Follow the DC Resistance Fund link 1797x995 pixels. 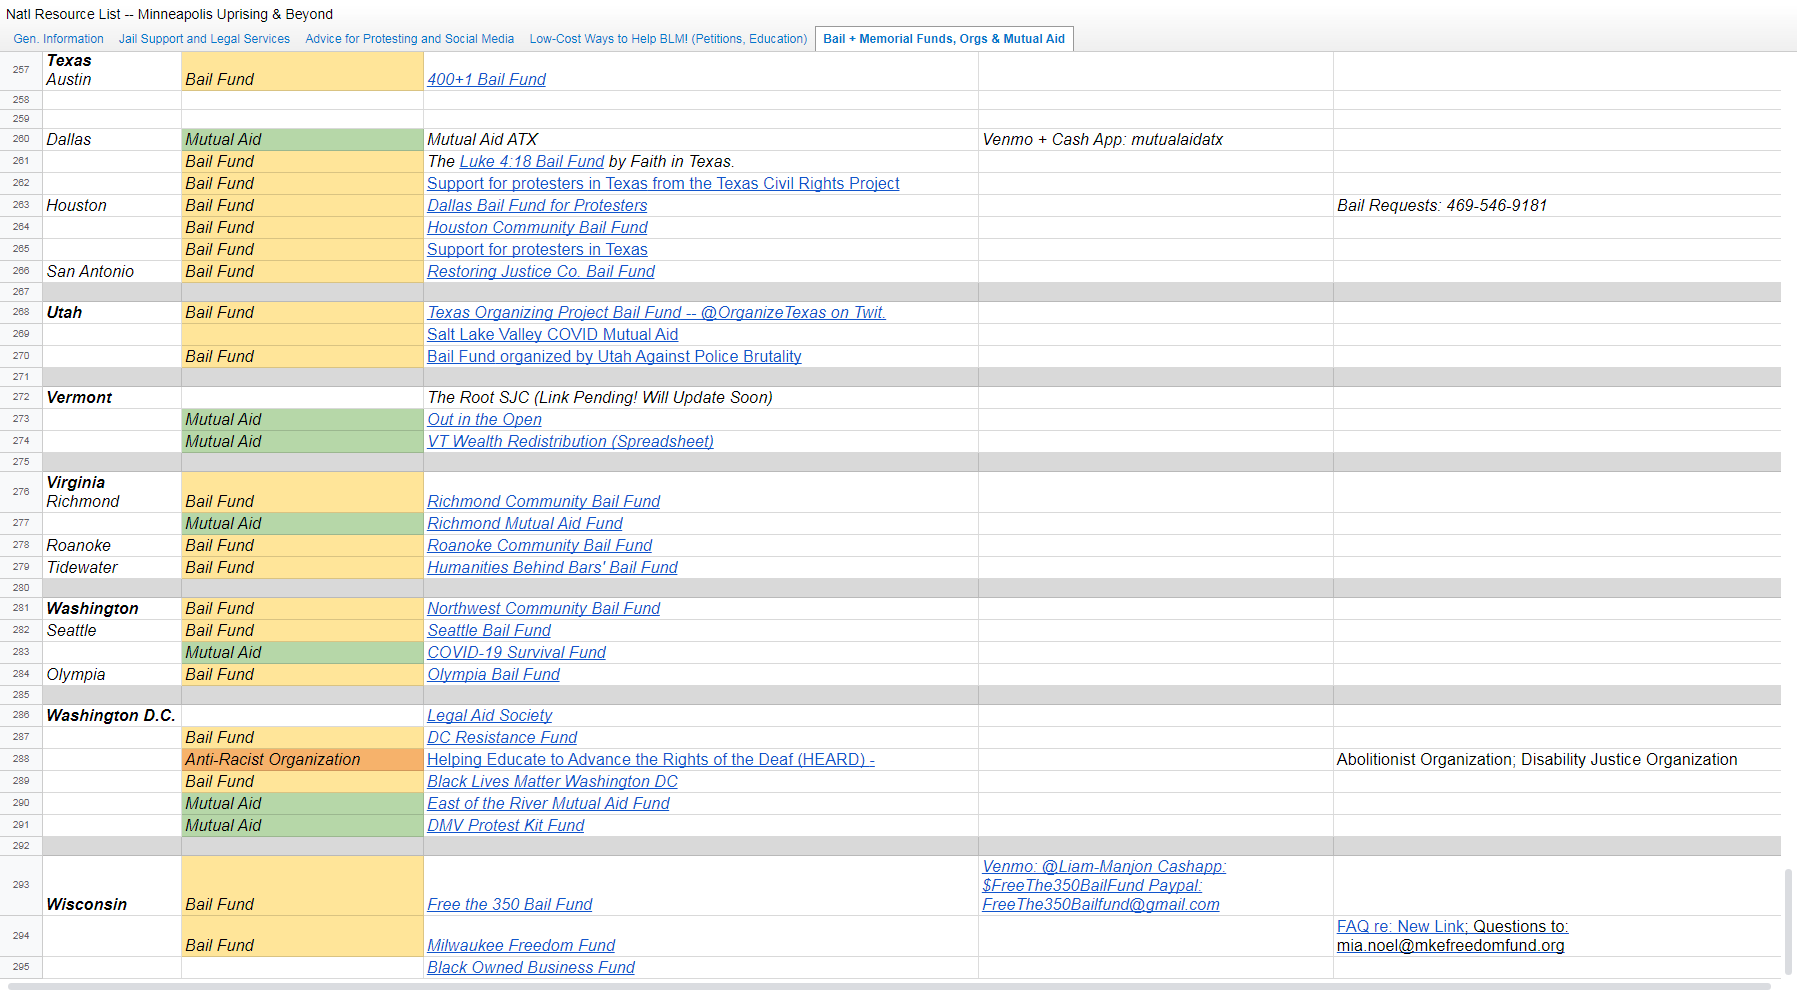(x=502, y=738)
